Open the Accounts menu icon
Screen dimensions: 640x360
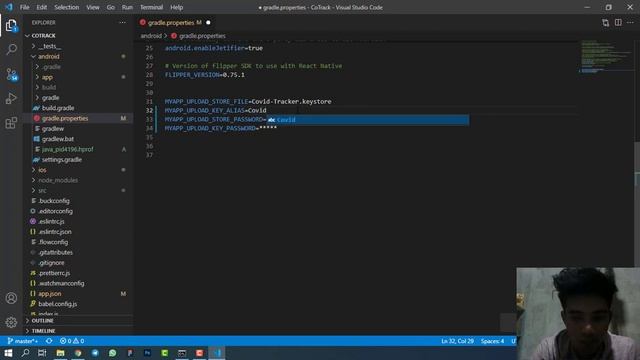[11, 298]
